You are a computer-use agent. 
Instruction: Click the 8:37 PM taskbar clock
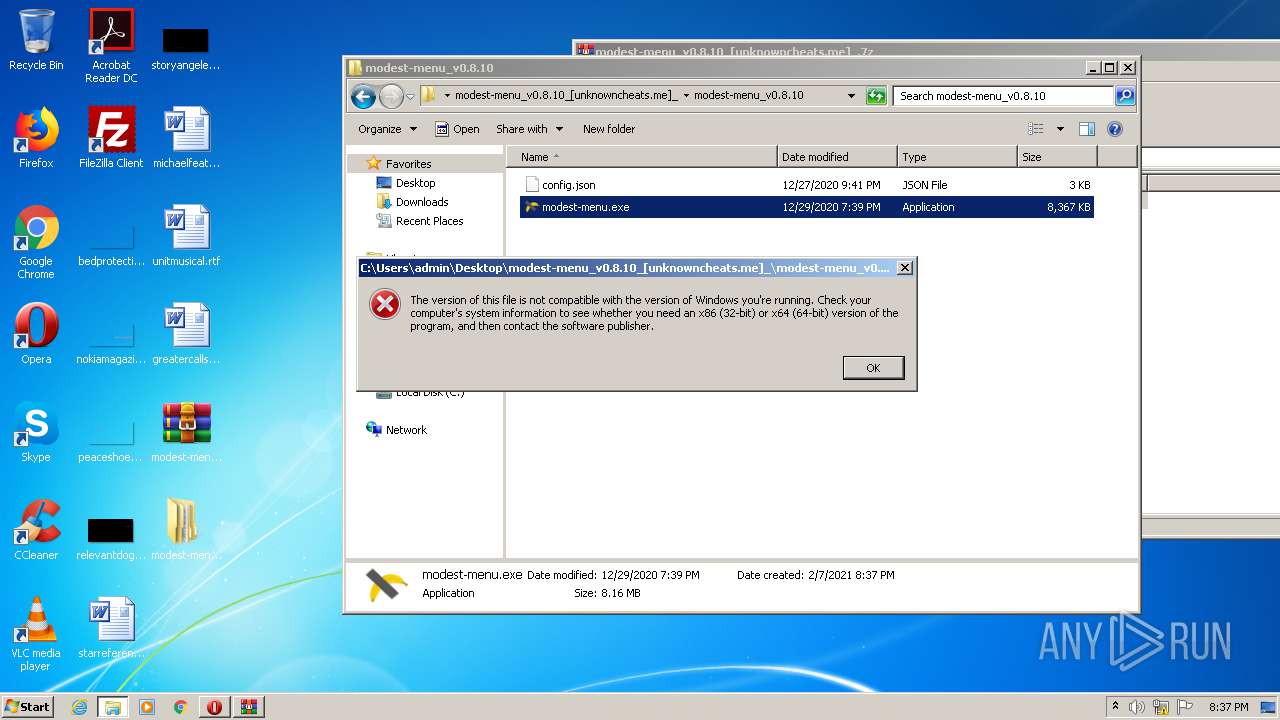(x=1228, y=707)
